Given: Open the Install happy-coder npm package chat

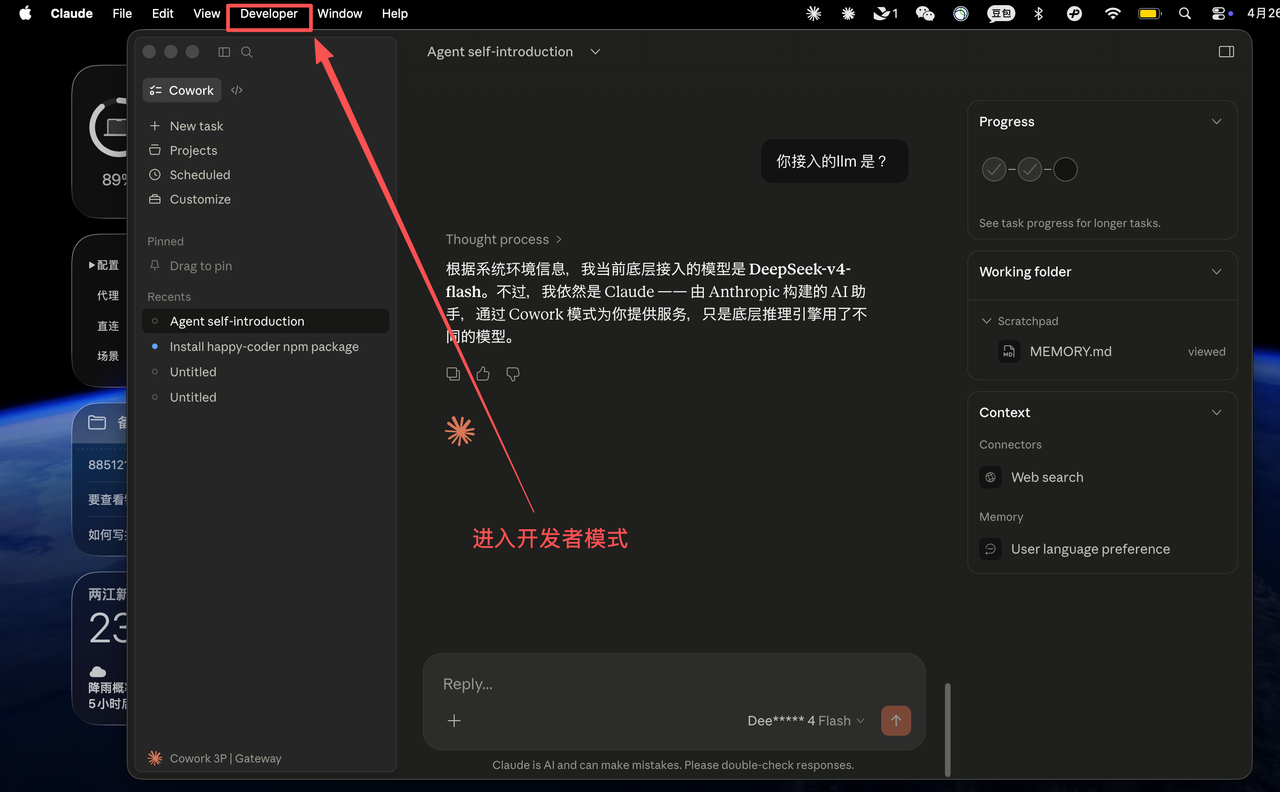Looking at the screenshot, I should pyautogui.click(x=265, y=347).
